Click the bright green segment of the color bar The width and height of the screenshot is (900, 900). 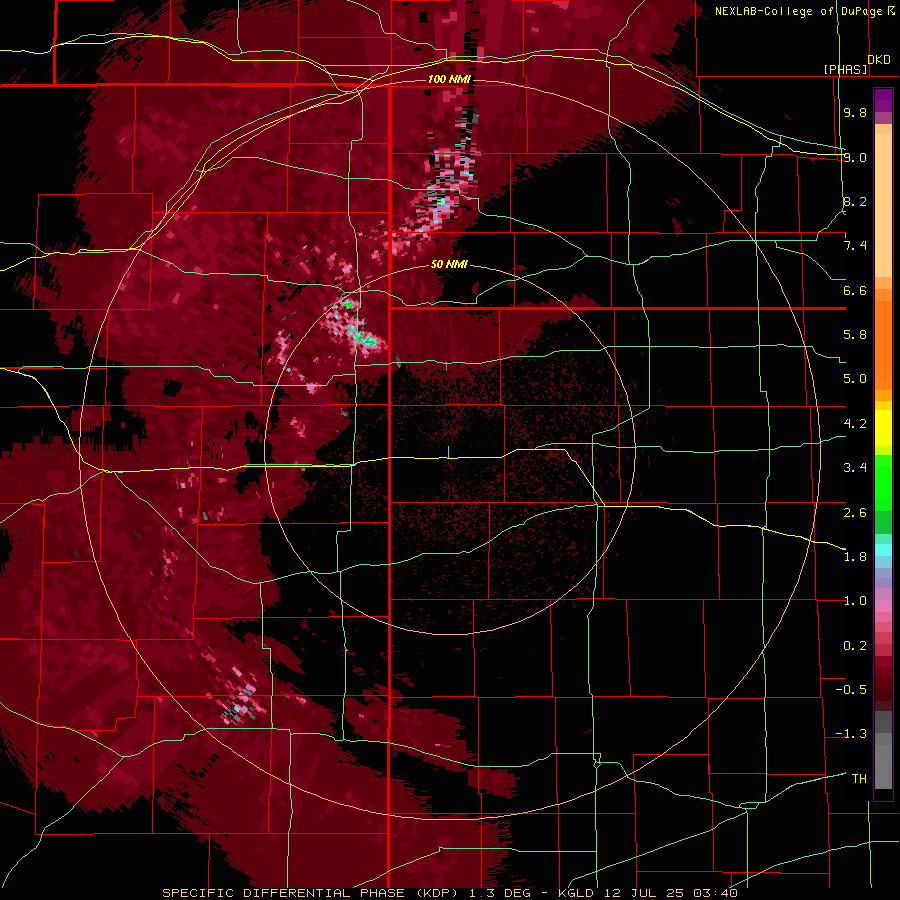click(x=883, y=482)
